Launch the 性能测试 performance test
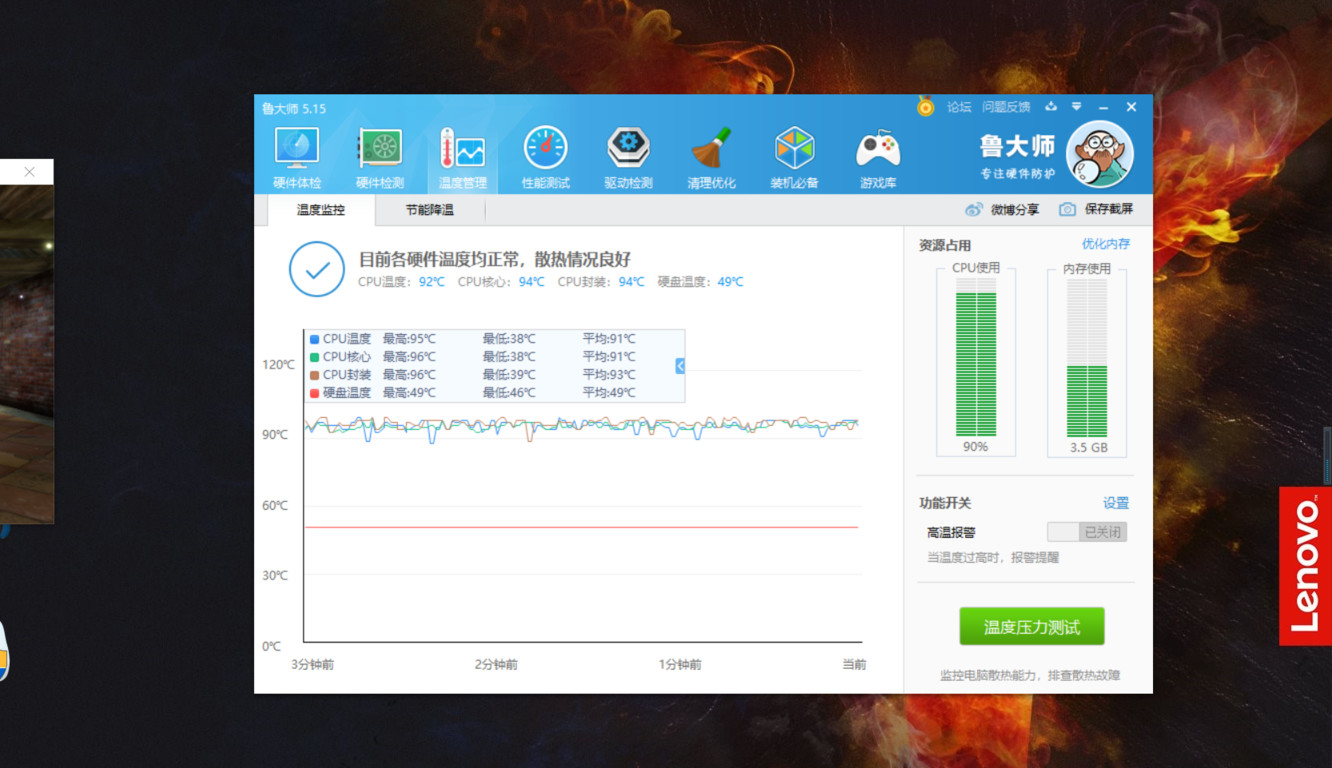 (545, 155)
